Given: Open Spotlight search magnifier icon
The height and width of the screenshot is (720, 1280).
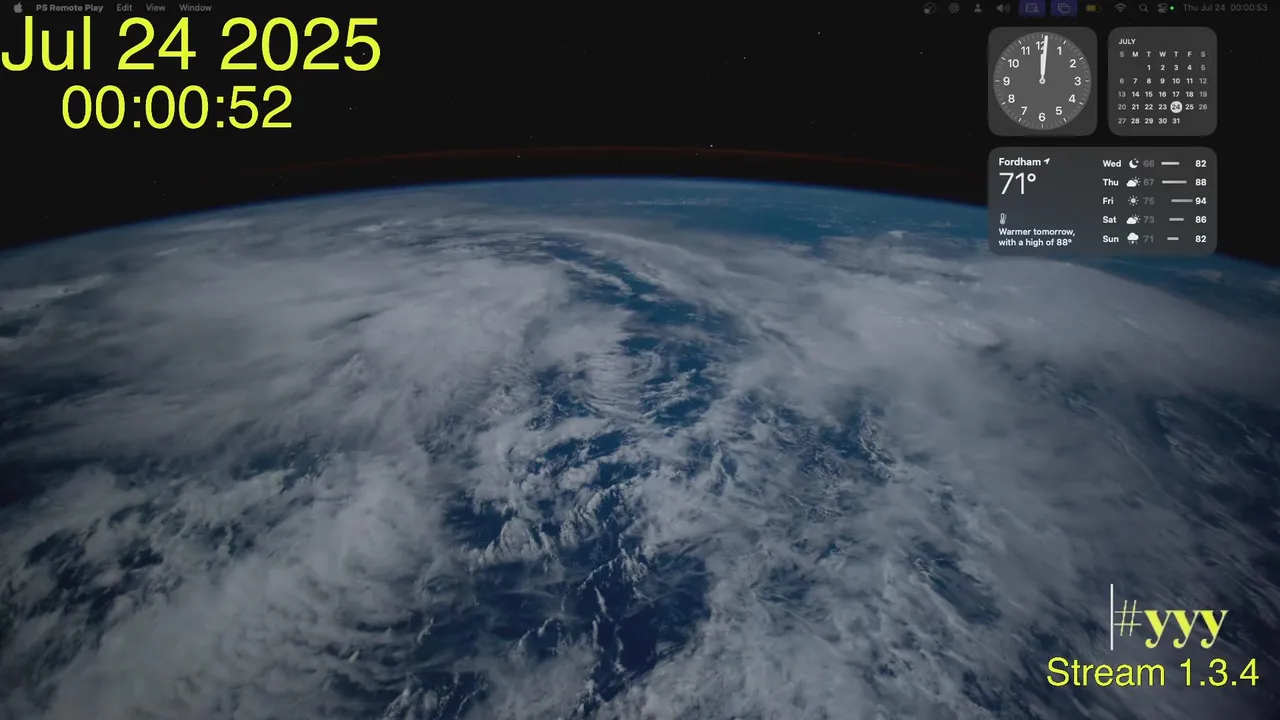Looking at the screenshot, I should pyautogui.click(x=1143, y=7).
